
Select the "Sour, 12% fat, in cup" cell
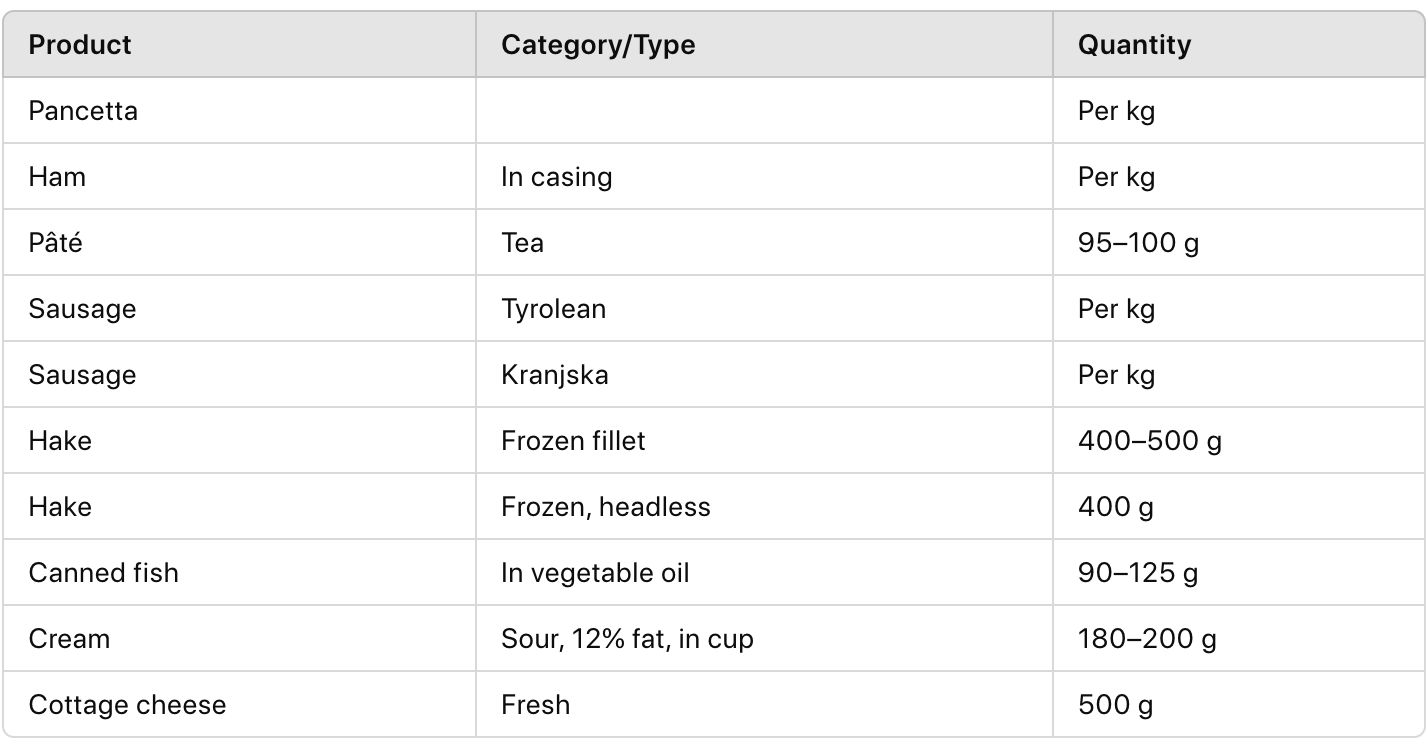point(627,639)
